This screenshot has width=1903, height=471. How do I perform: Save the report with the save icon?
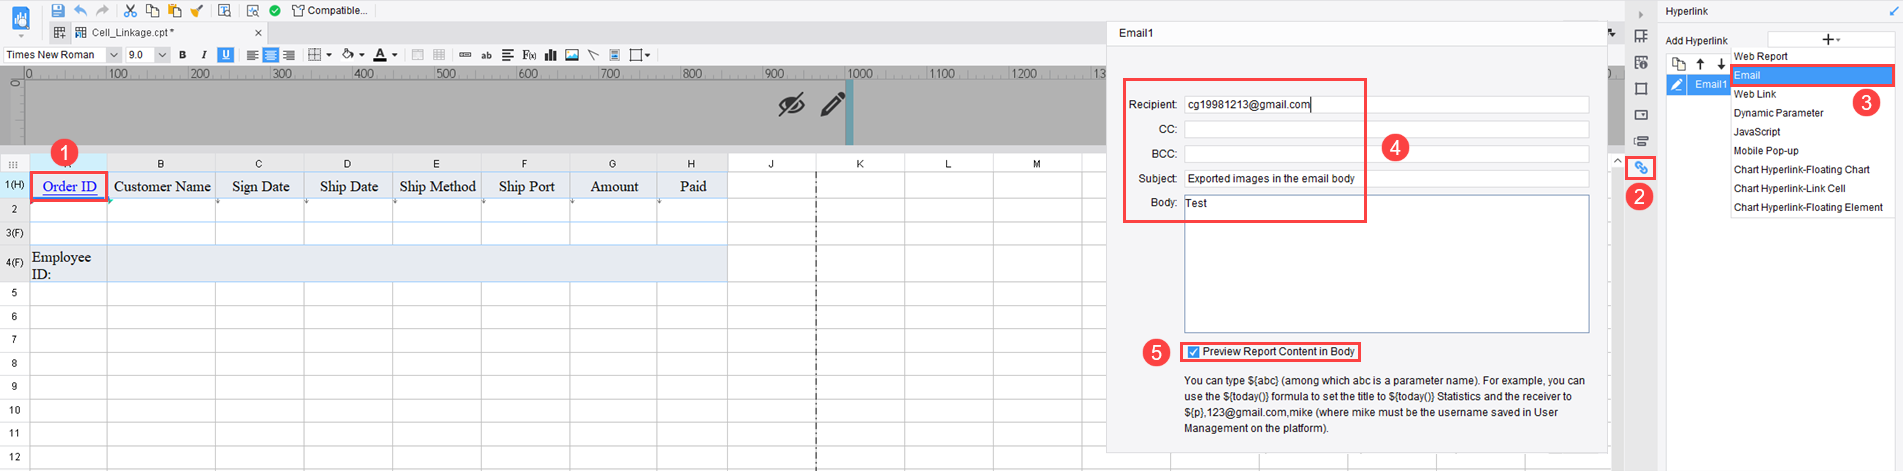pos(58,10)
